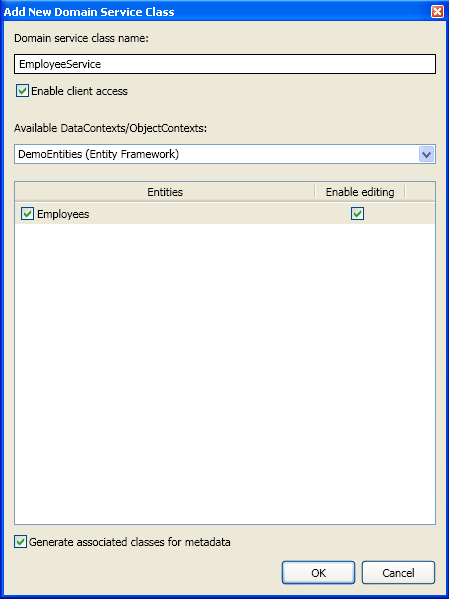
Task: Click the domain service class name field
Action: [x=225, y=64]
